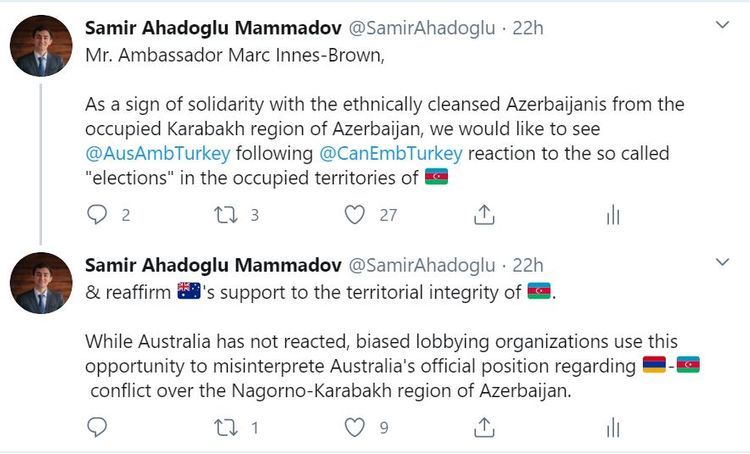The width and height of the screenshot is (750, 454).
Task: Open the 22h timestamp of second tweet
Action: (527, 265)
